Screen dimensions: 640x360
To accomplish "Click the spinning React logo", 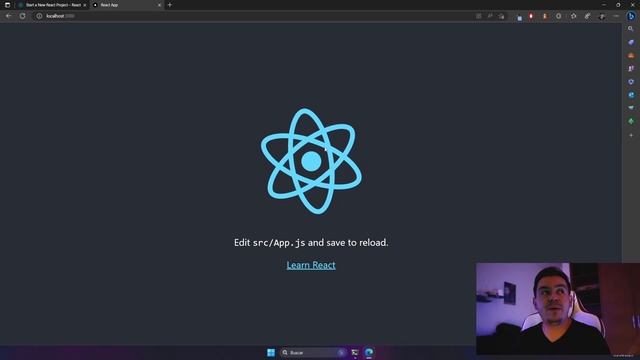I will click(x=311, y=161).
